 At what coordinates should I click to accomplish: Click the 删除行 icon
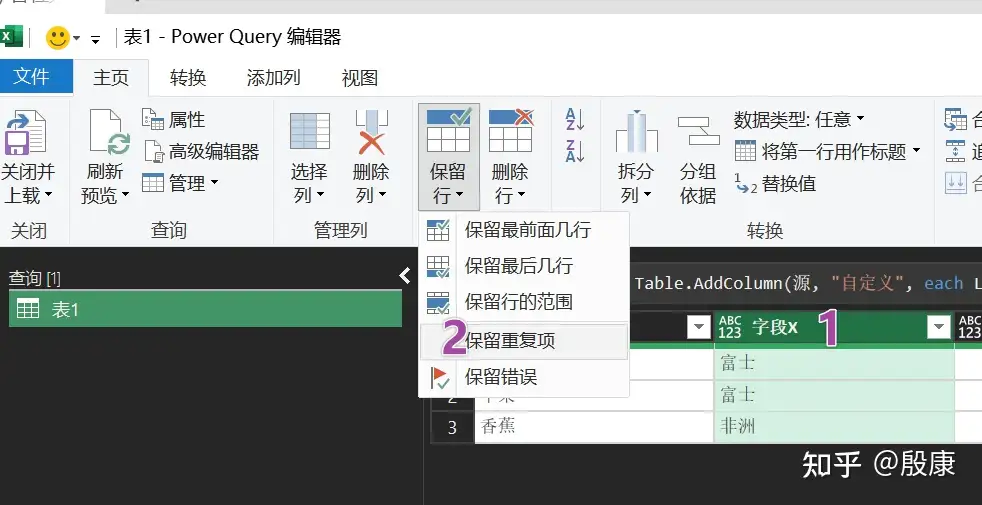[x=510, y=130]
